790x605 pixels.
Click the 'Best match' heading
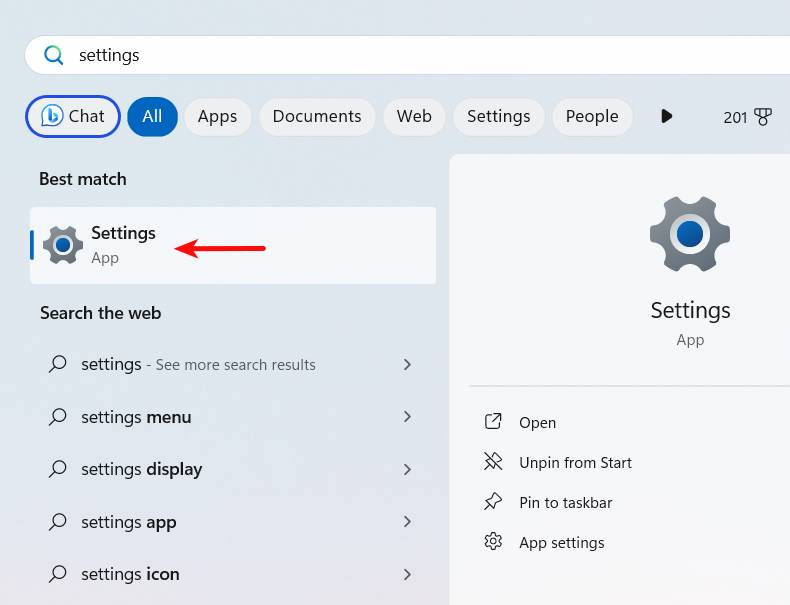[x=83, y=179]
